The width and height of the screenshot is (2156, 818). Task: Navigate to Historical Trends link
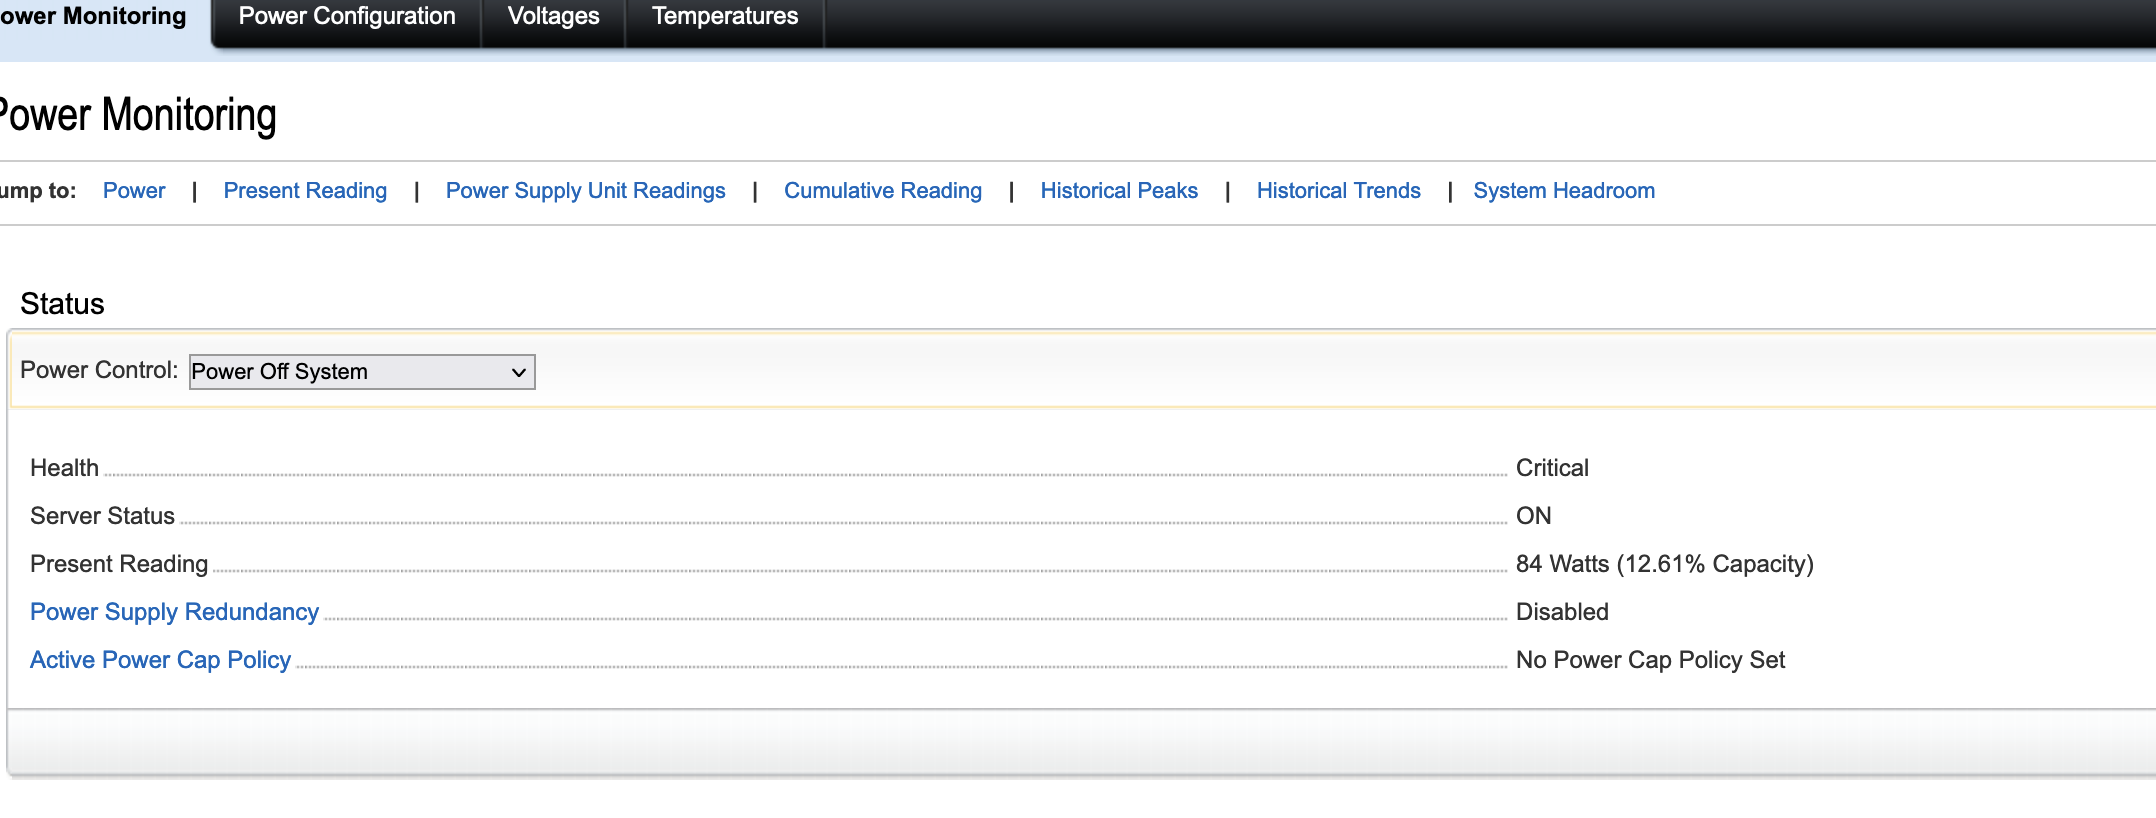1338,191
